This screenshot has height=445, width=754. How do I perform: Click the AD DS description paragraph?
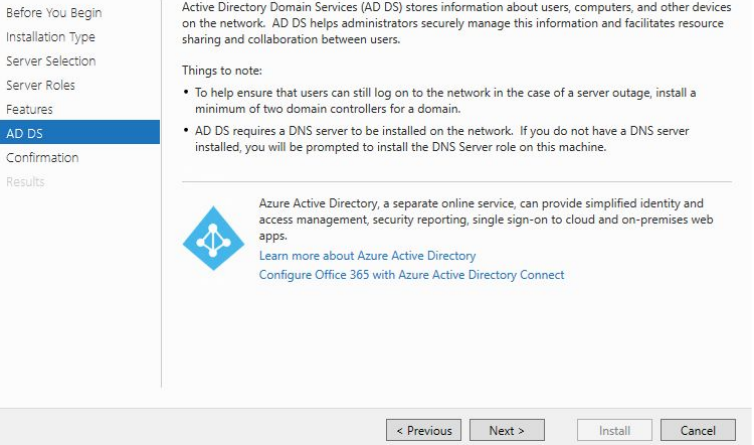452,23
